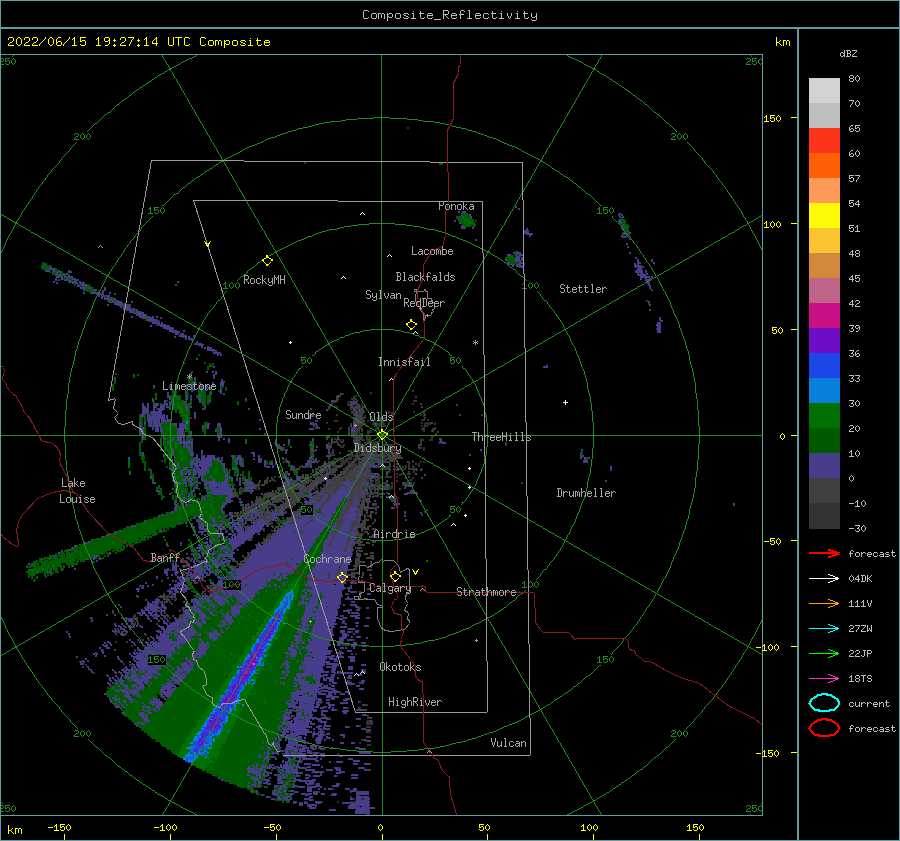The height and width of the screenshot is (841, 900).
Task: Click the yellow radar-site diamond at Olds
Action: (x=382, y=435)
